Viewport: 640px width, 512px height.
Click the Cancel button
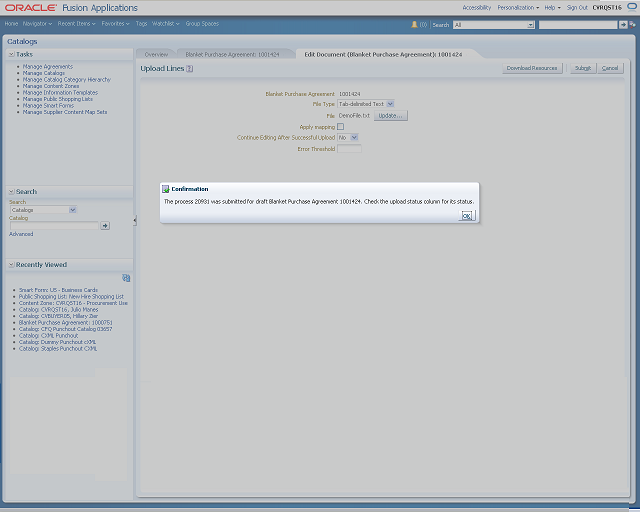pyautogui.click(x=610, y=68)
